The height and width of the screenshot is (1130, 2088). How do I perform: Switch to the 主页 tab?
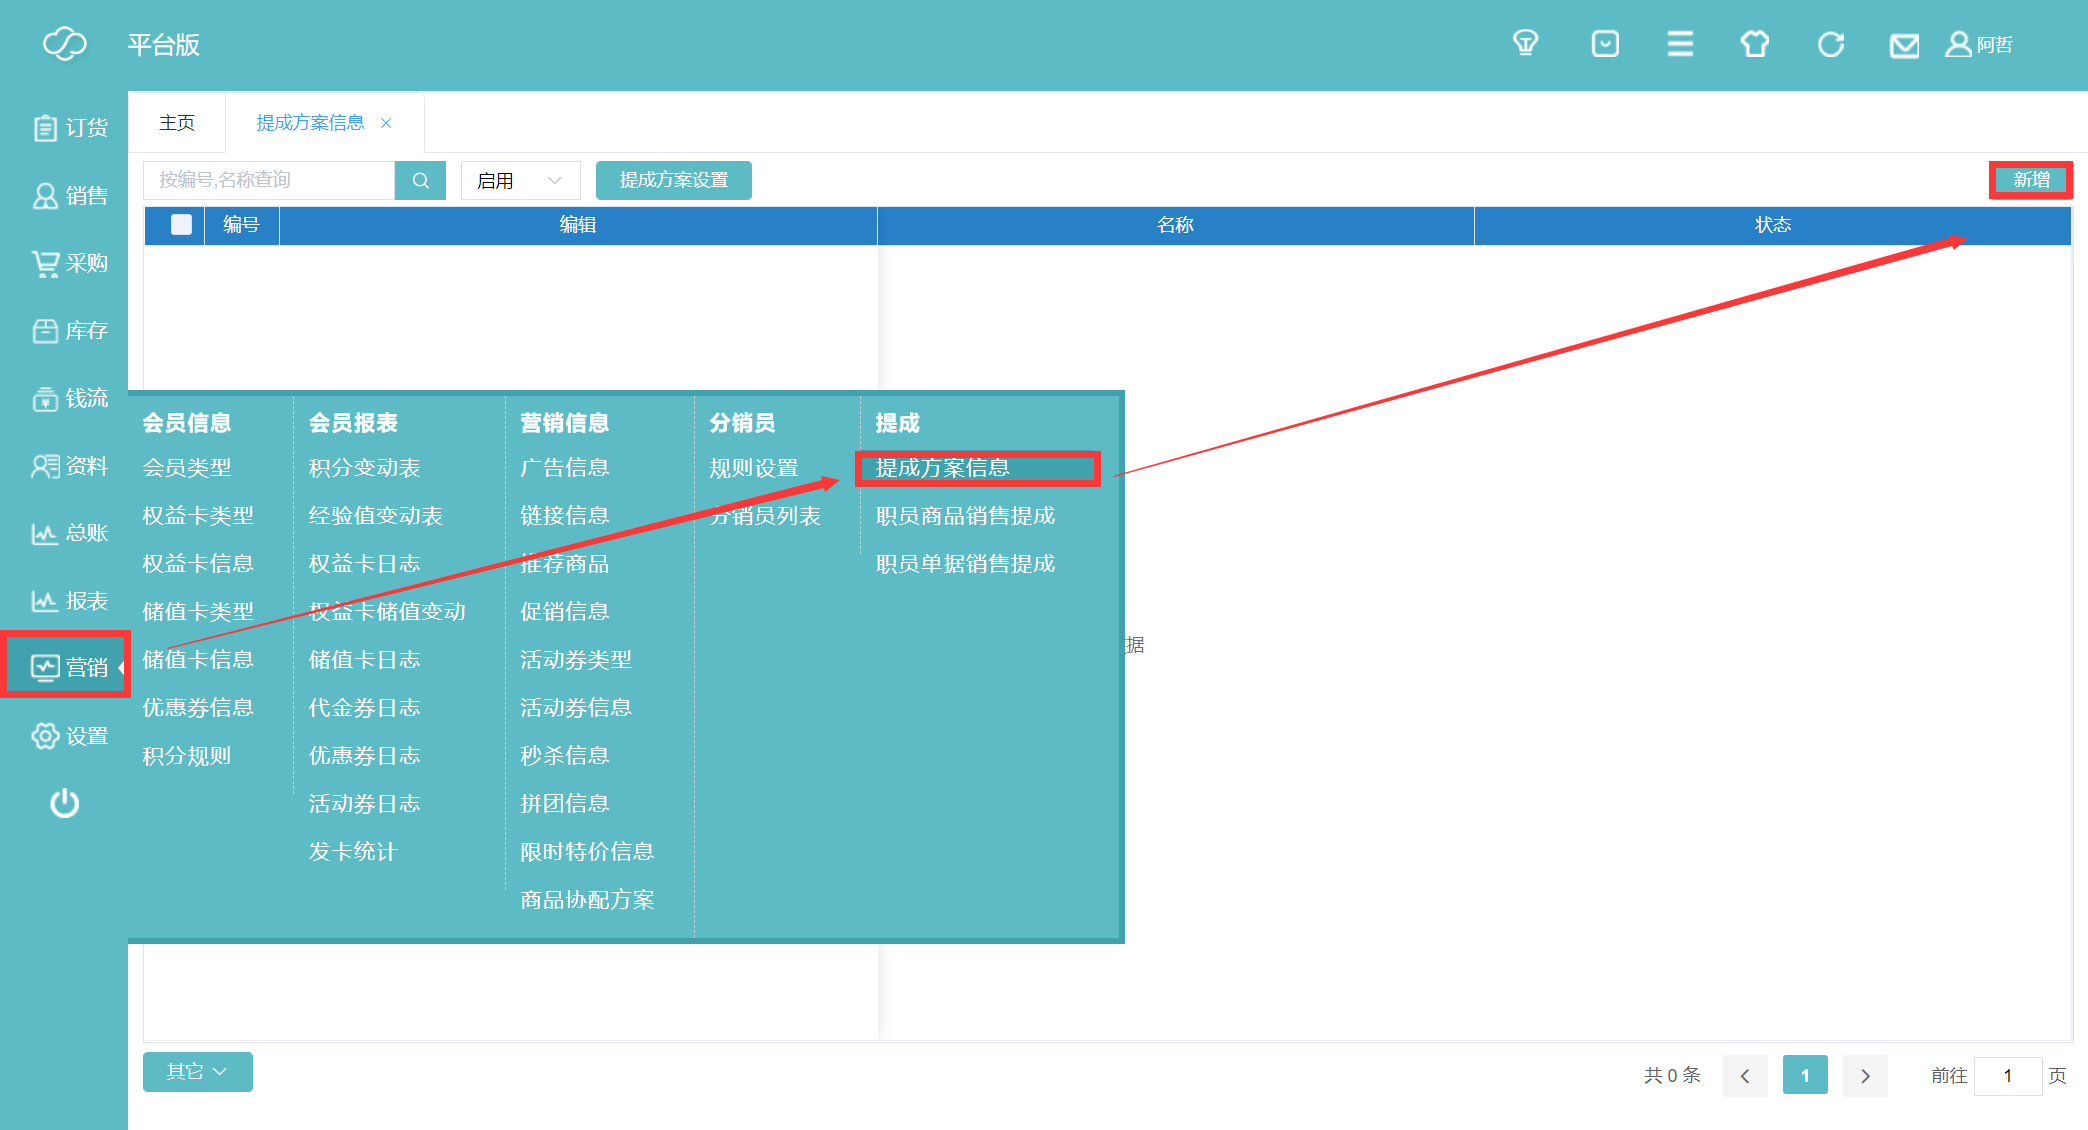177,123
